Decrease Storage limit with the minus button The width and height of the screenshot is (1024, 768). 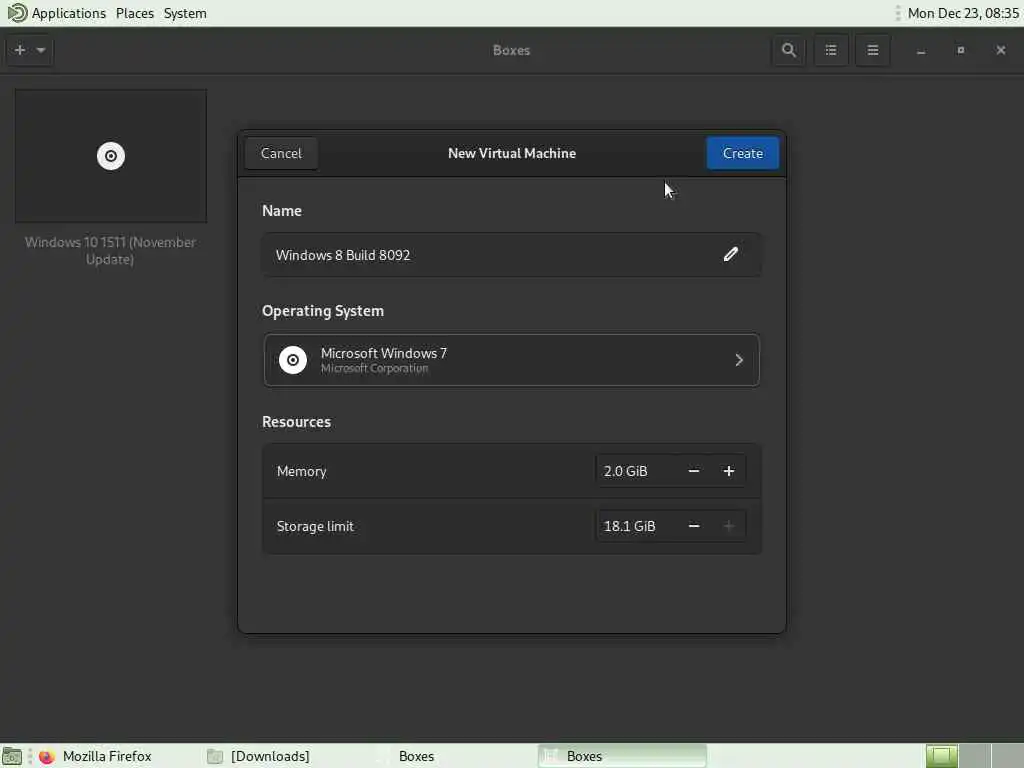tap(694, 526)
